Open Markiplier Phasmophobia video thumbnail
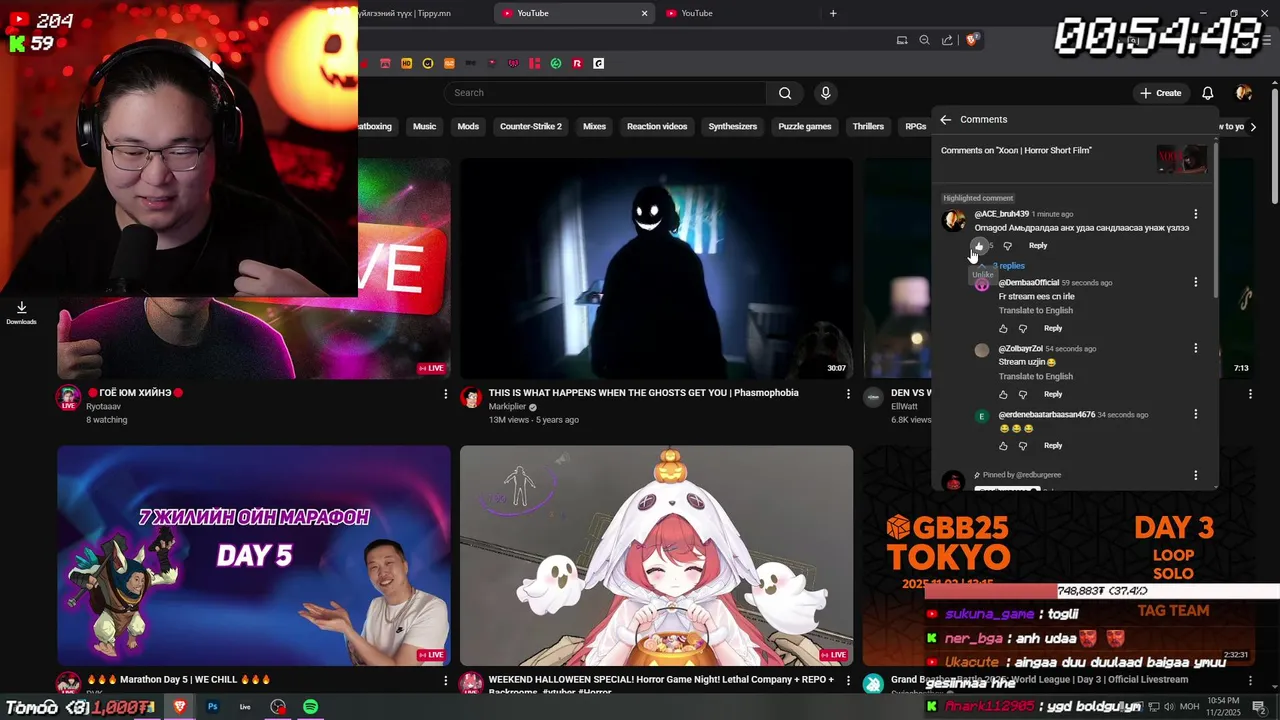Viewport: 1280px width, 720px height. (x=656, y=268)
